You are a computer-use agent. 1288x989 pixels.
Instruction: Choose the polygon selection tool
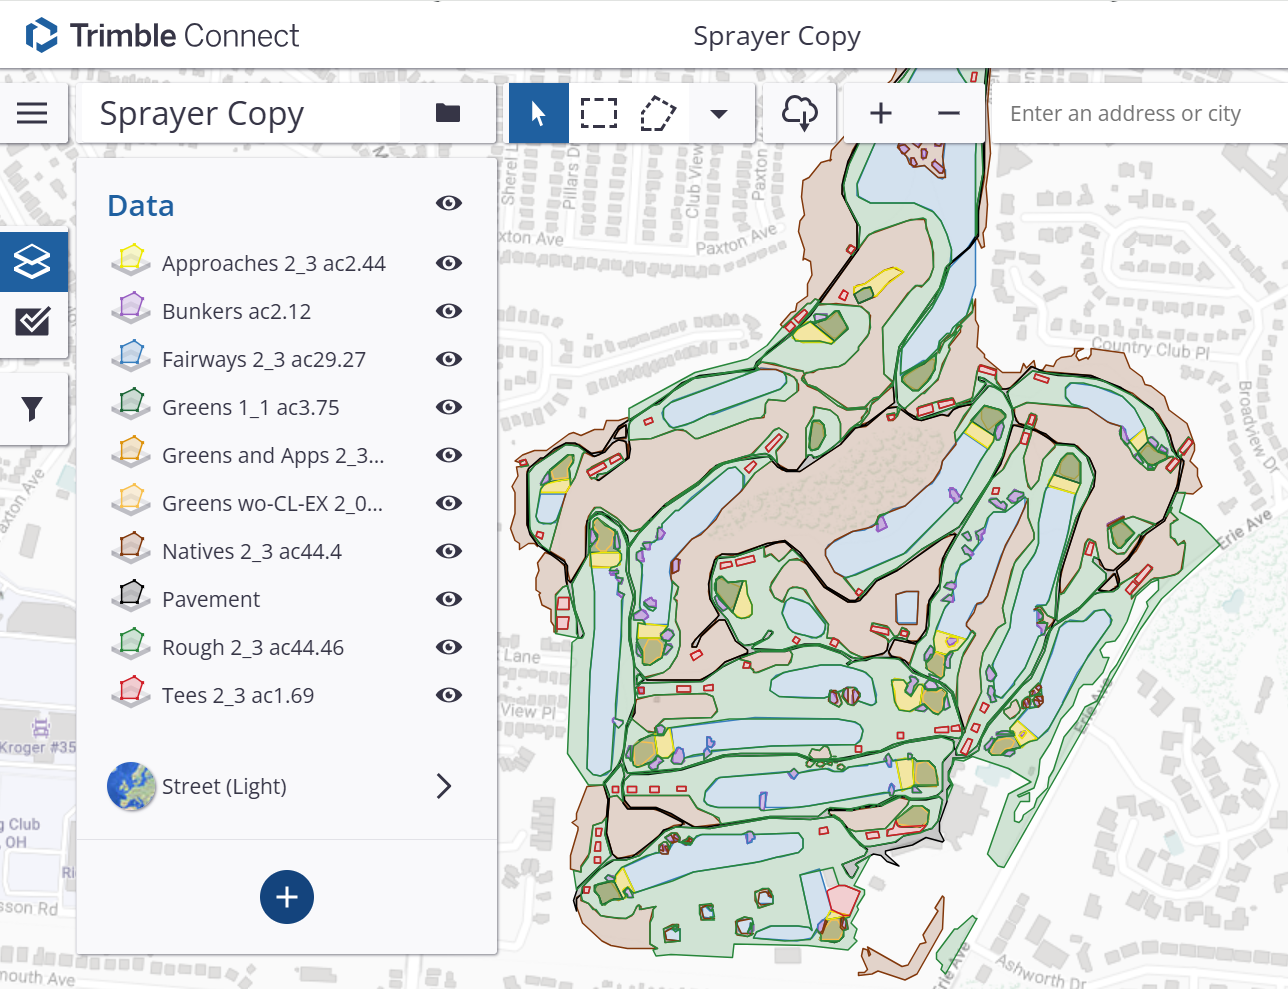click(658, 113)
